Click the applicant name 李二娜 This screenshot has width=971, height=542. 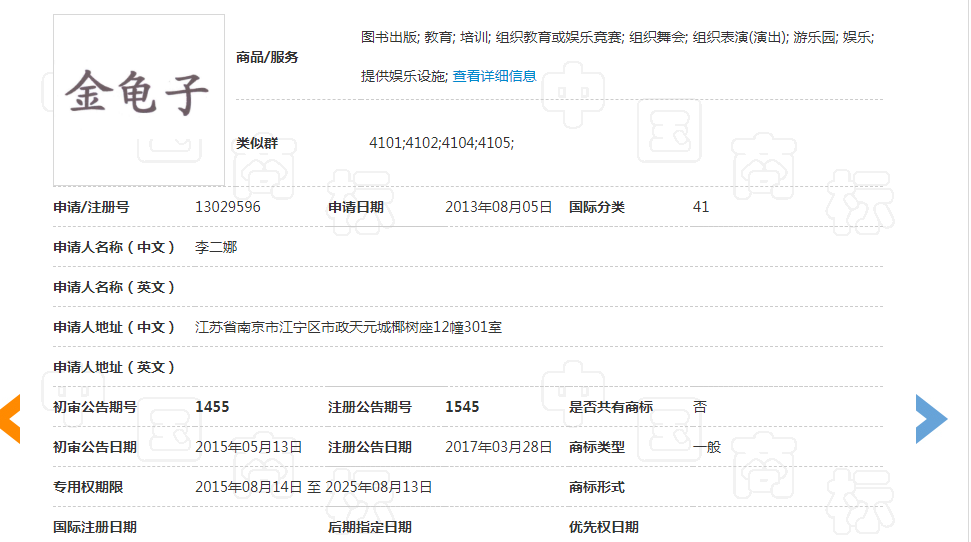pyautogui.click(x=216, y=247)
